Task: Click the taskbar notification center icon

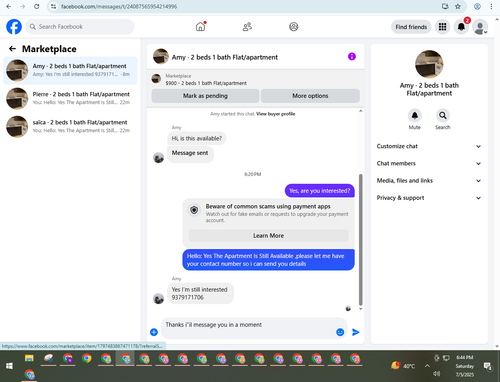Action: 488,366
